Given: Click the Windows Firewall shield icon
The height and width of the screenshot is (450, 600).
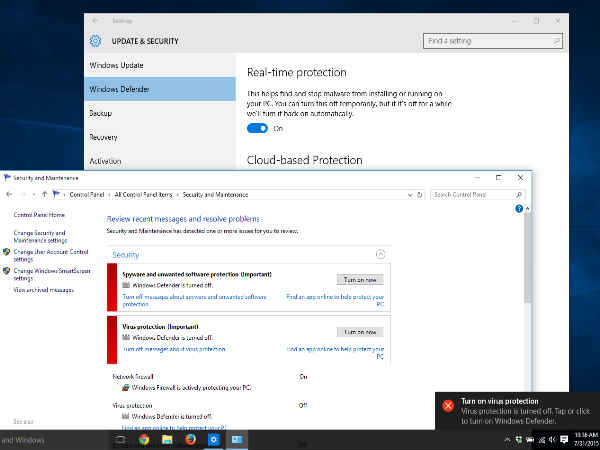Looking at the screenshot, I should point(126,388).
